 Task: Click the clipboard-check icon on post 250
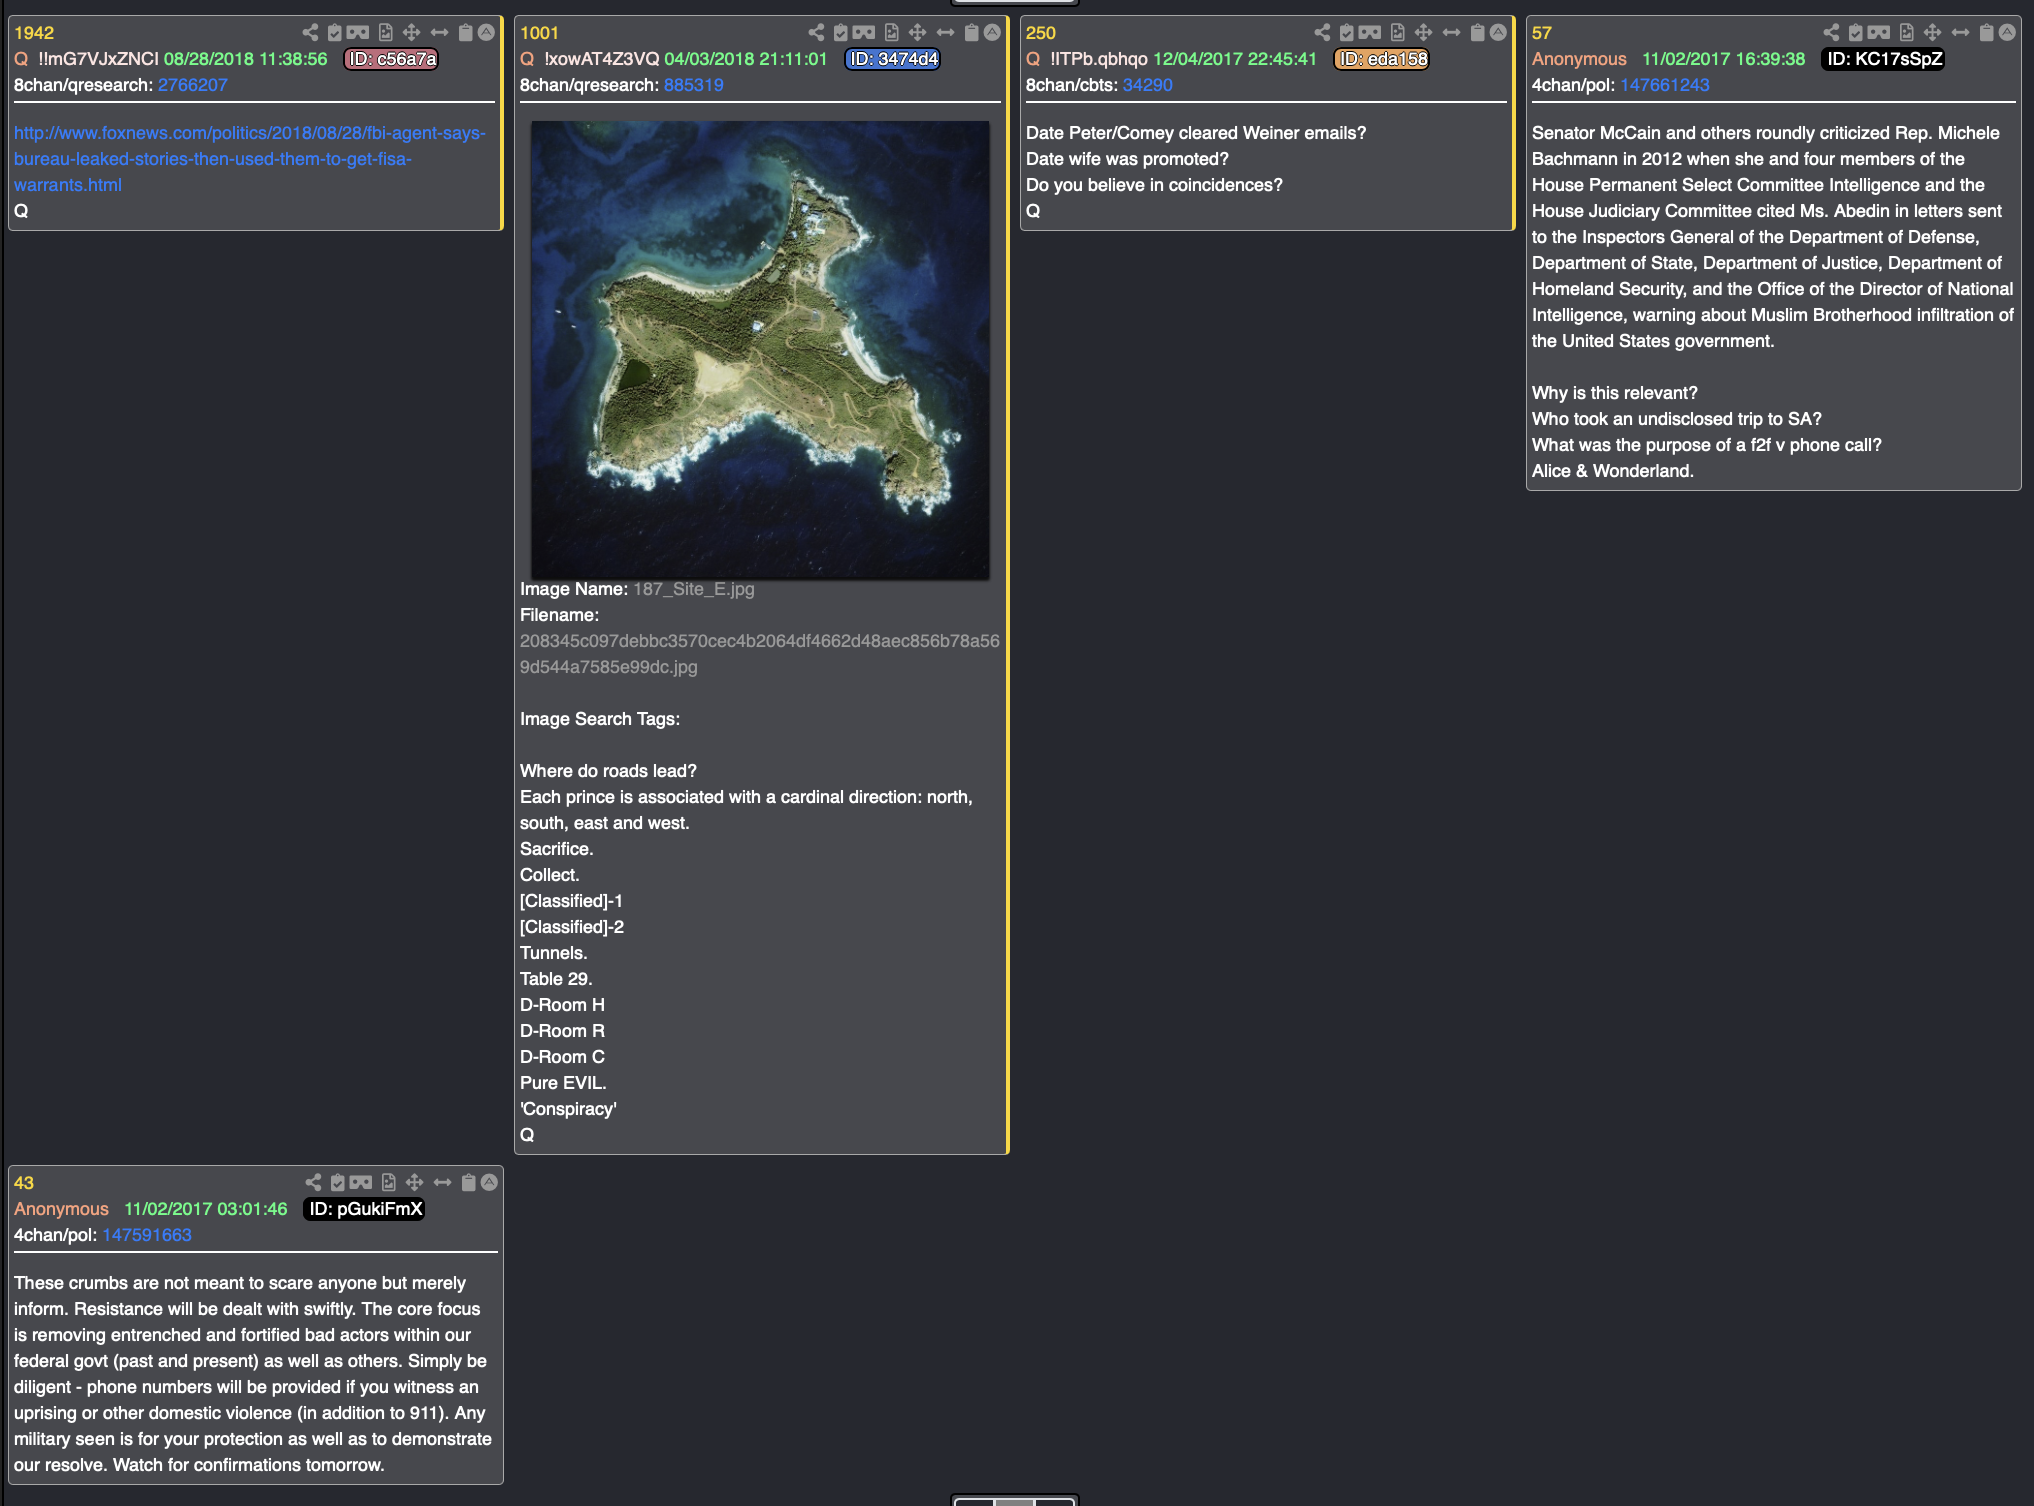[1347, 32]
